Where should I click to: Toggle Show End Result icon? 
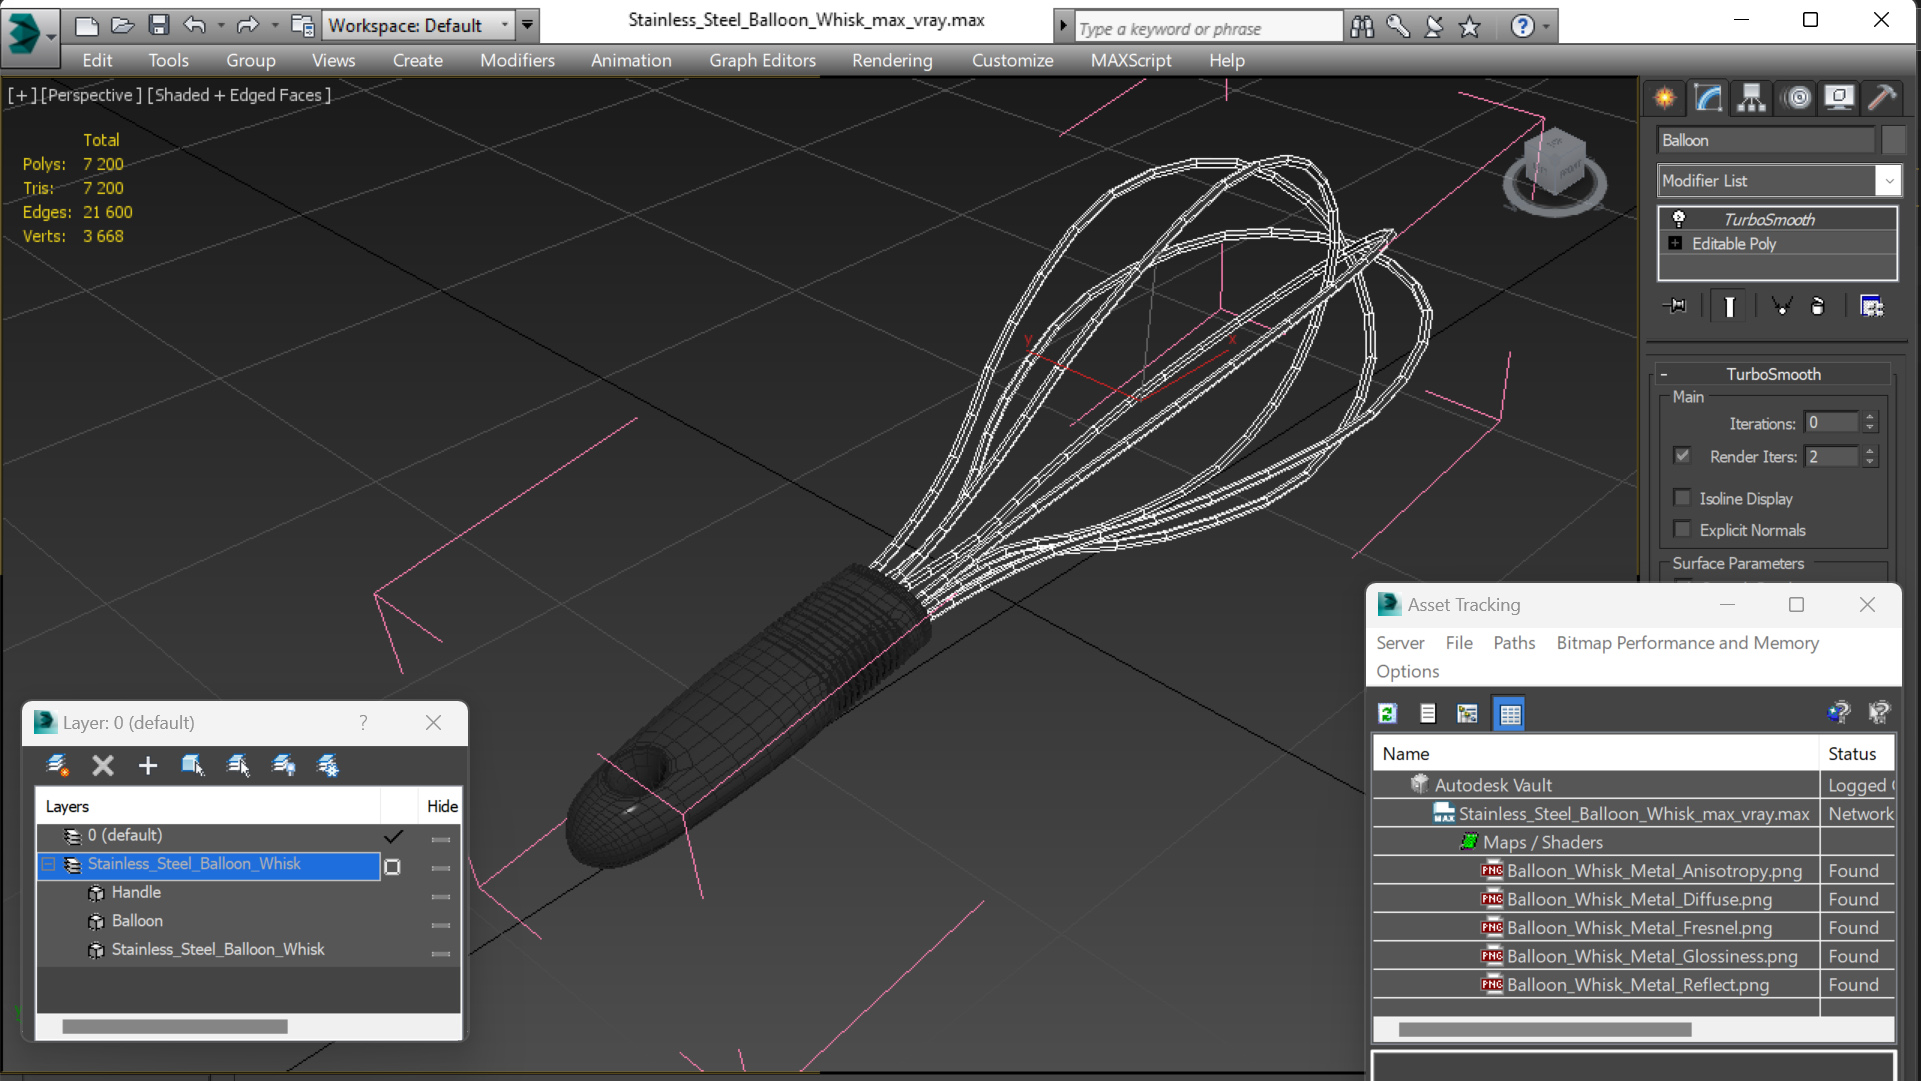1729,306
